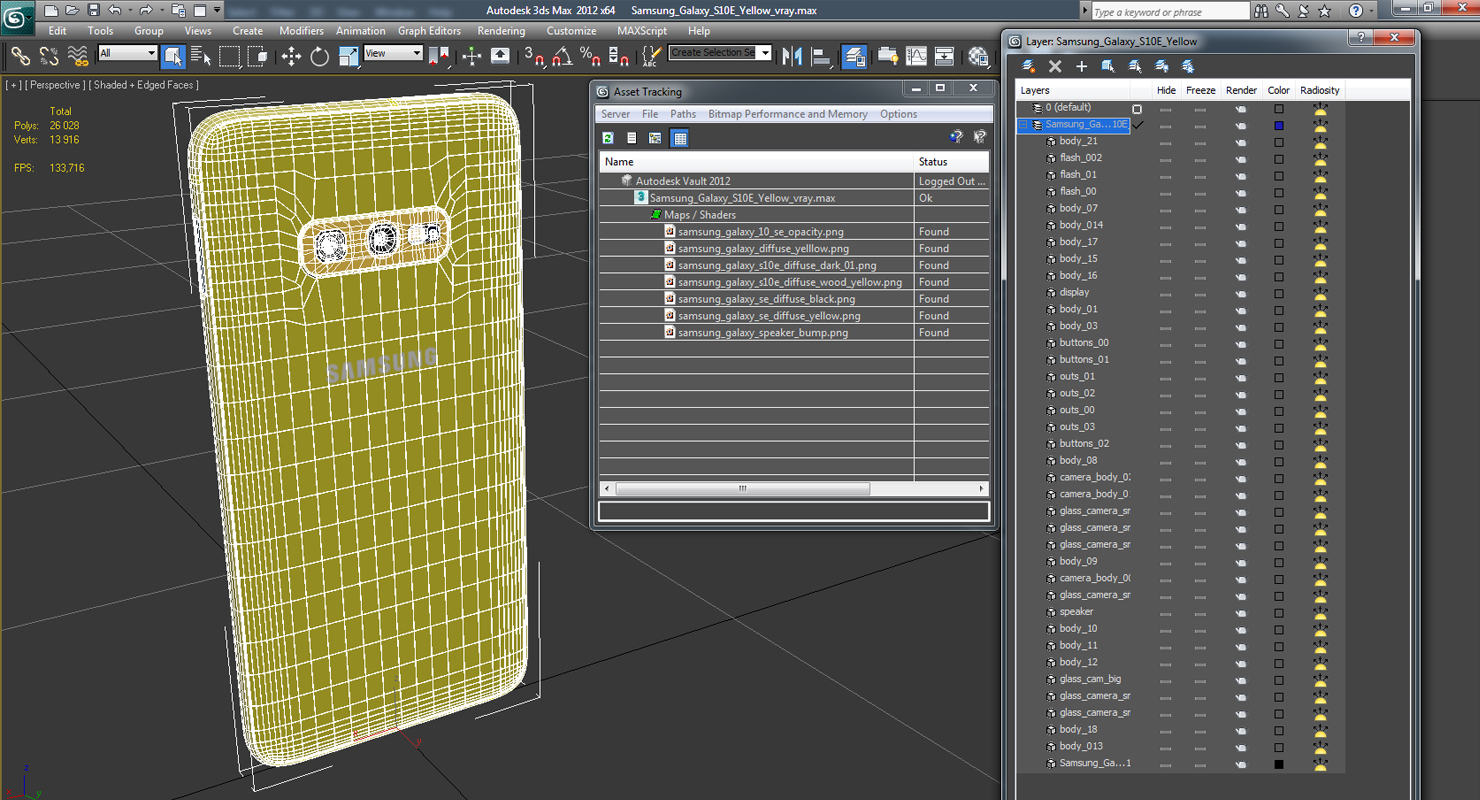Select the Move transform tool
The image size is (1480, 800).
click(291, 57)
